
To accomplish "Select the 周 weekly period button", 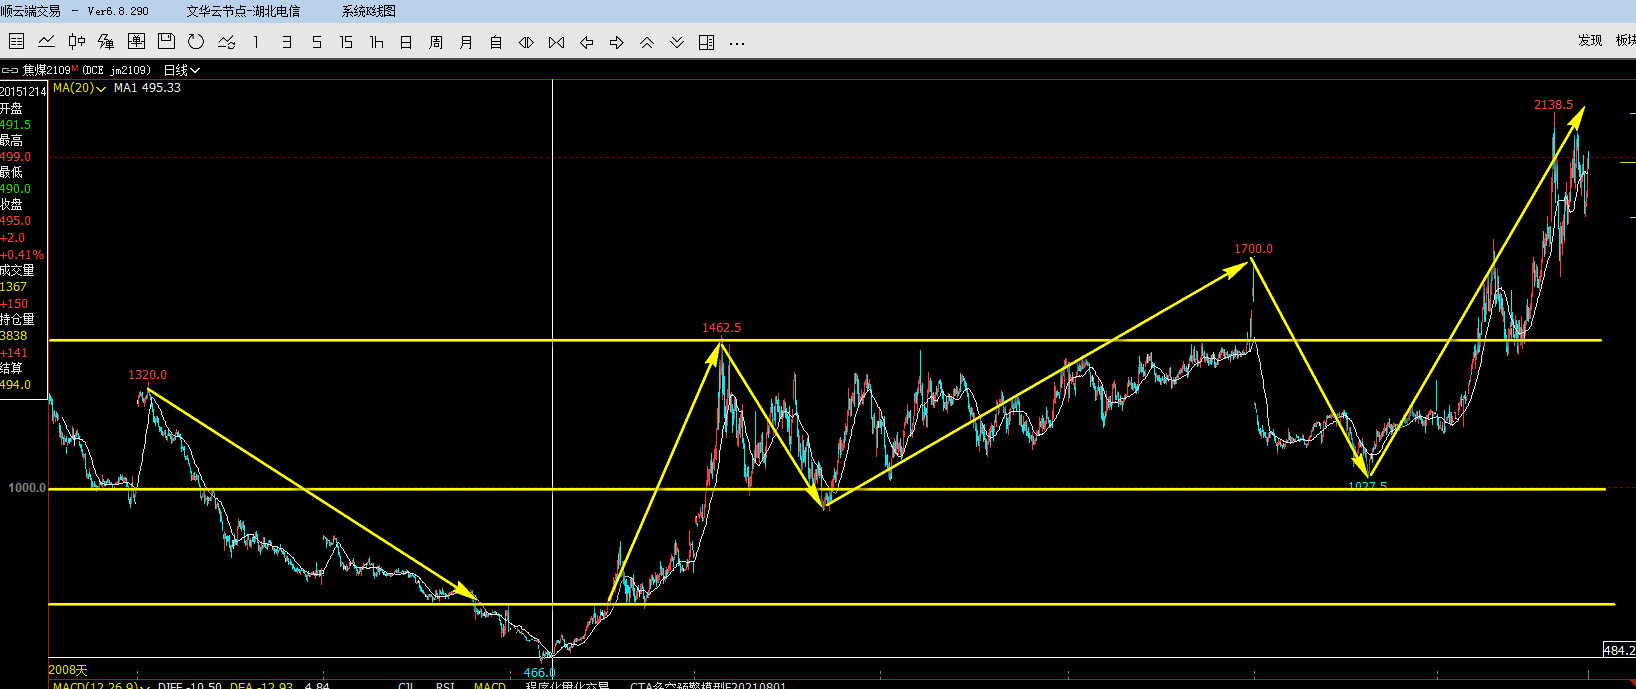I will pyautogui.click(x=436, y=42).
